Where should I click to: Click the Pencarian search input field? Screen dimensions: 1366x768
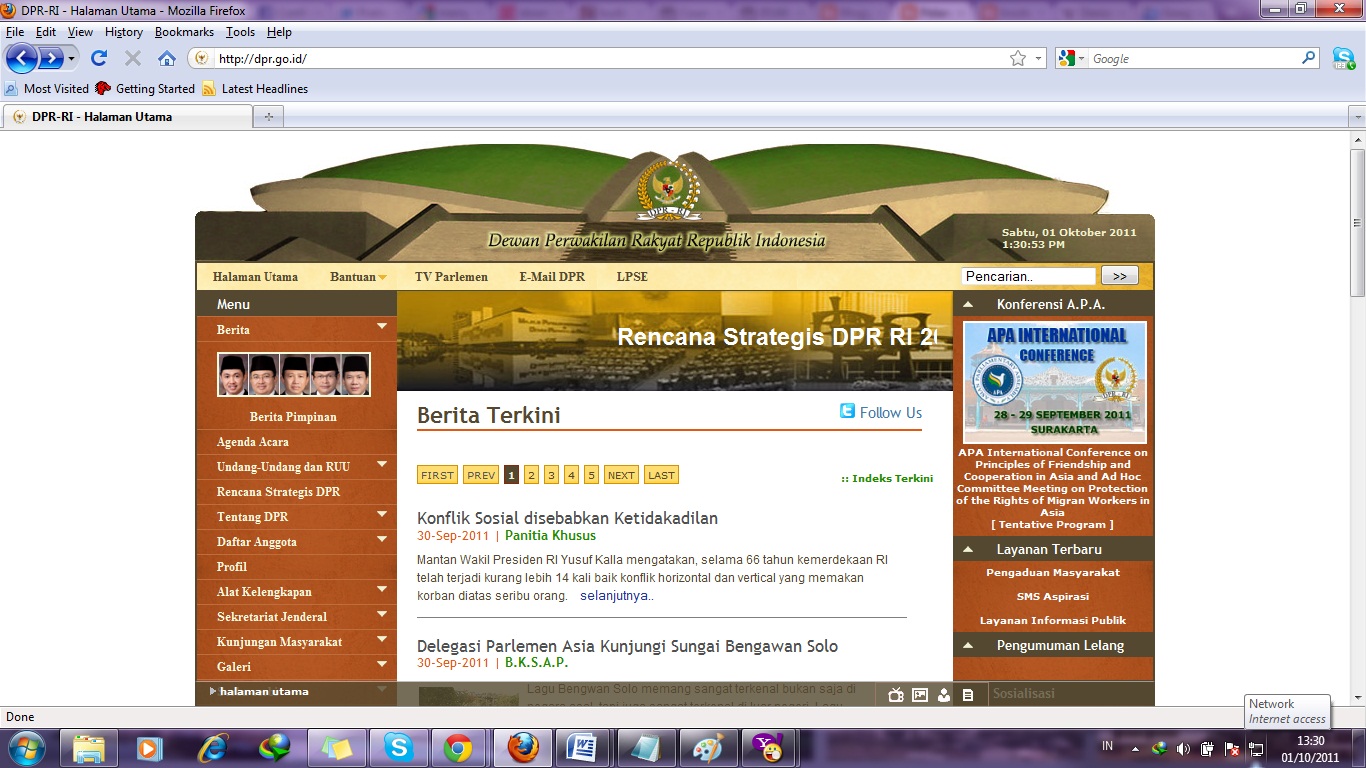(x=1029, y=276)
